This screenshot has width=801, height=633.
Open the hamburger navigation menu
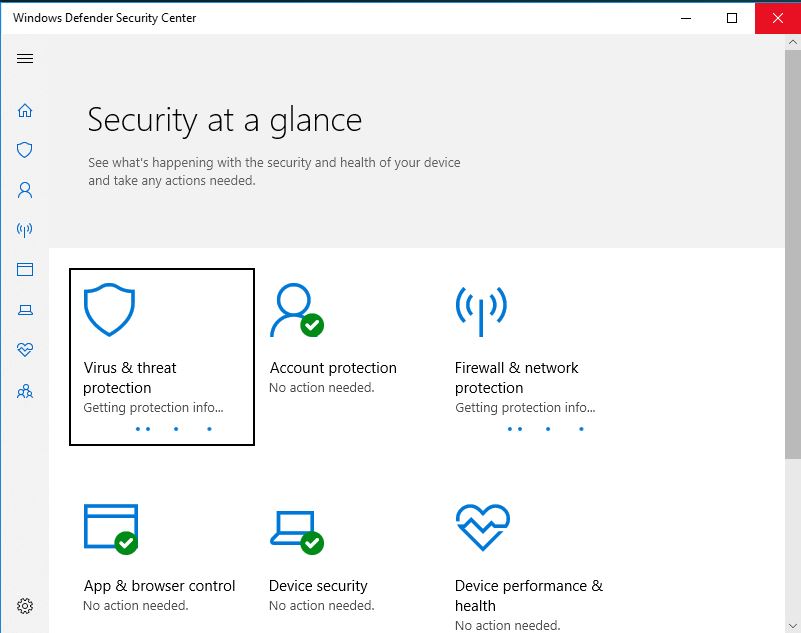[25, 58]
